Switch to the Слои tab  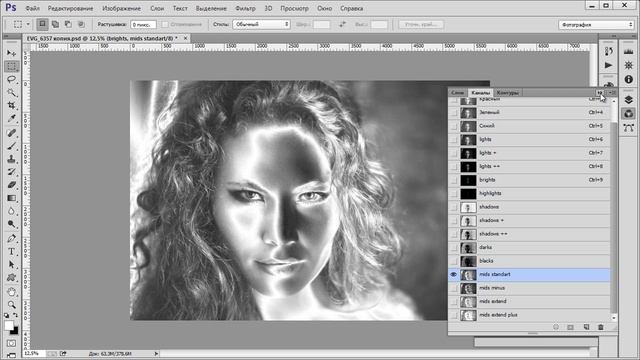click(x=458, y=93)
